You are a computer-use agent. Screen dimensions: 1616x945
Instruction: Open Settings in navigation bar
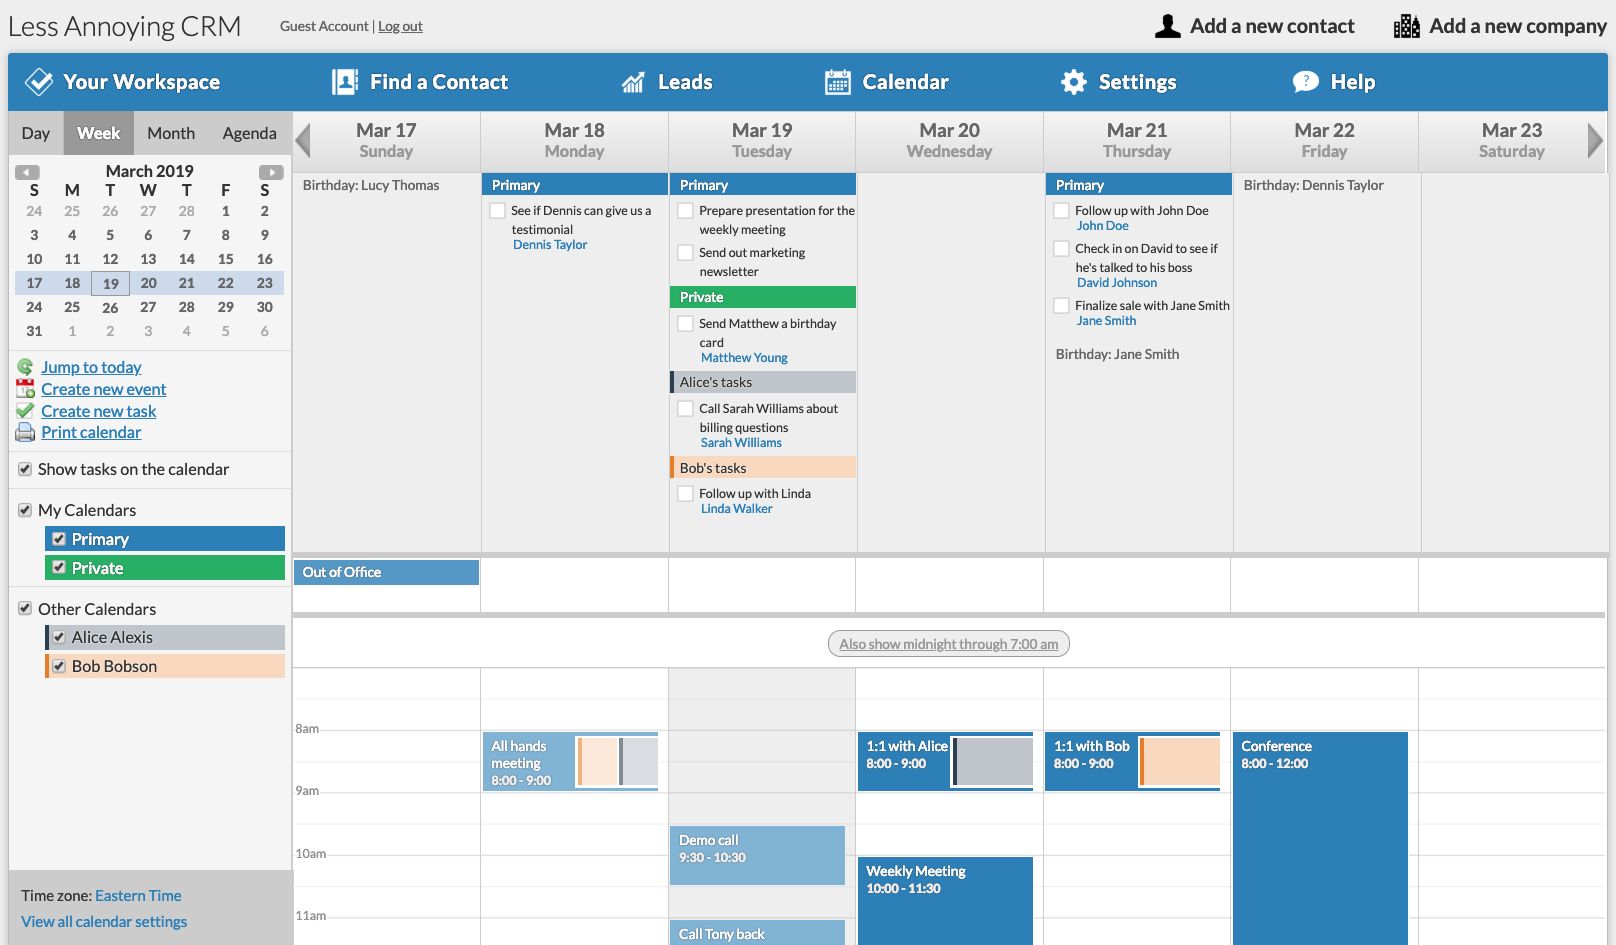[x=1118, y=82]
